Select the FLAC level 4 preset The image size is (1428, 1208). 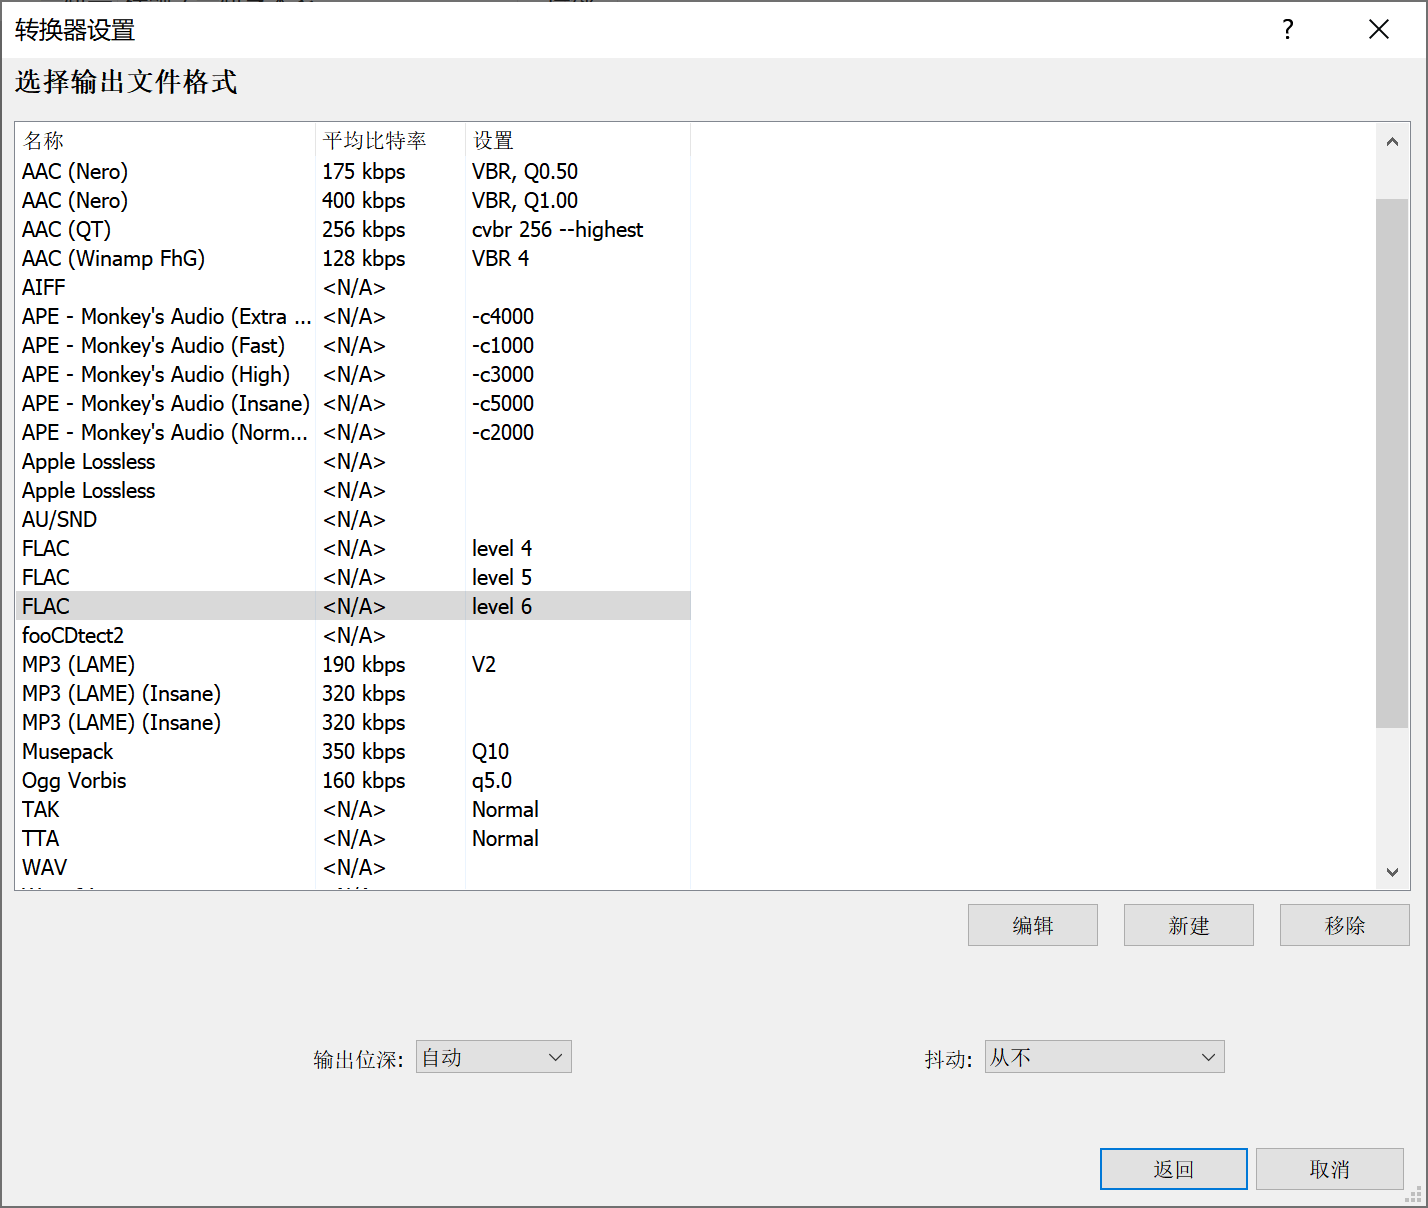tap(353, 548)
